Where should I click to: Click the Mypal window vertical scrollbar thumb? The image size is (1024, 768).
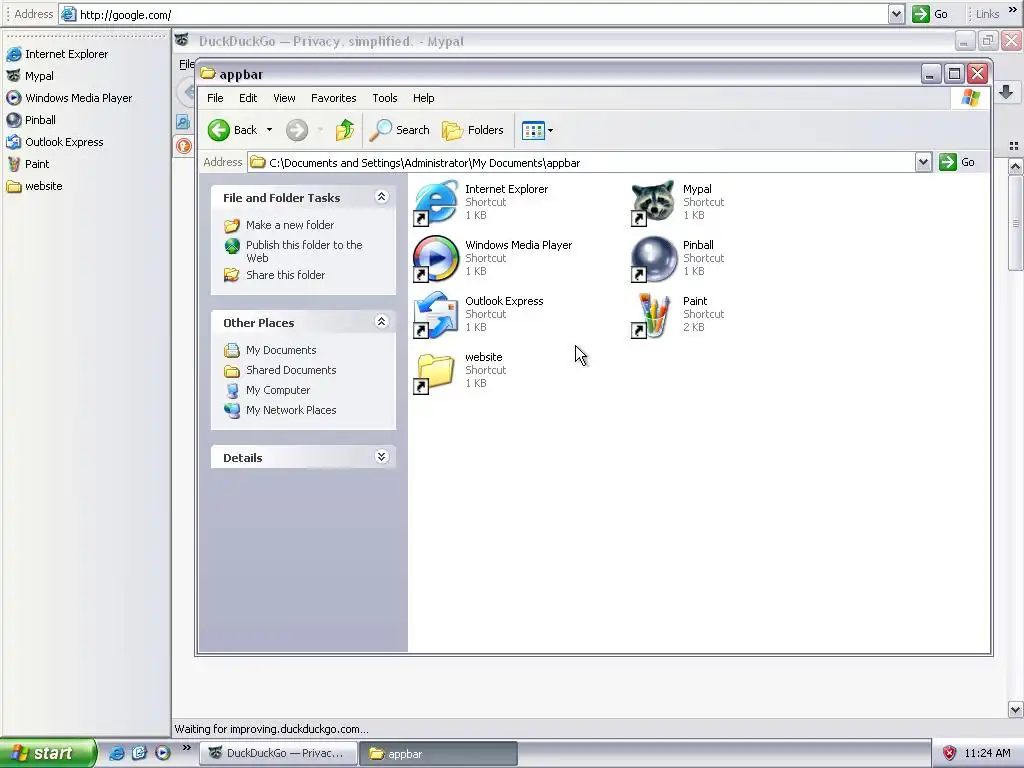click(x=1016, y=222)
